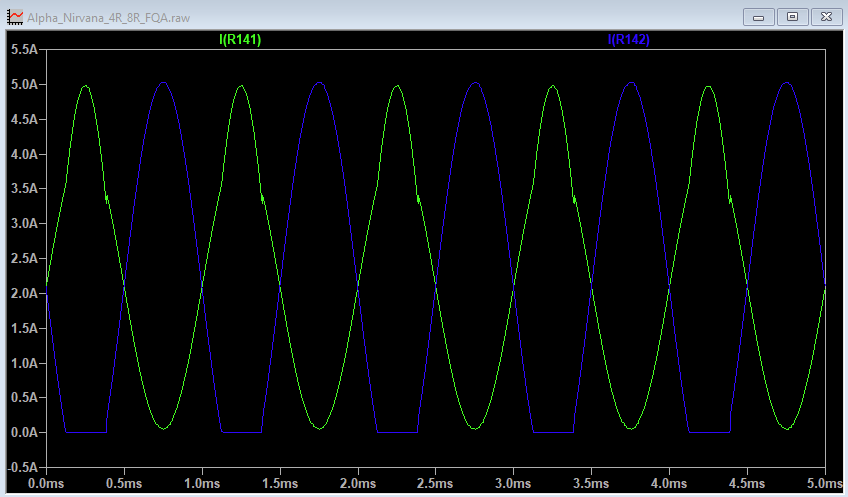
Task: Click the 1.5A vertical axis label
Action: pyautogui.click(x=24, y=328)
